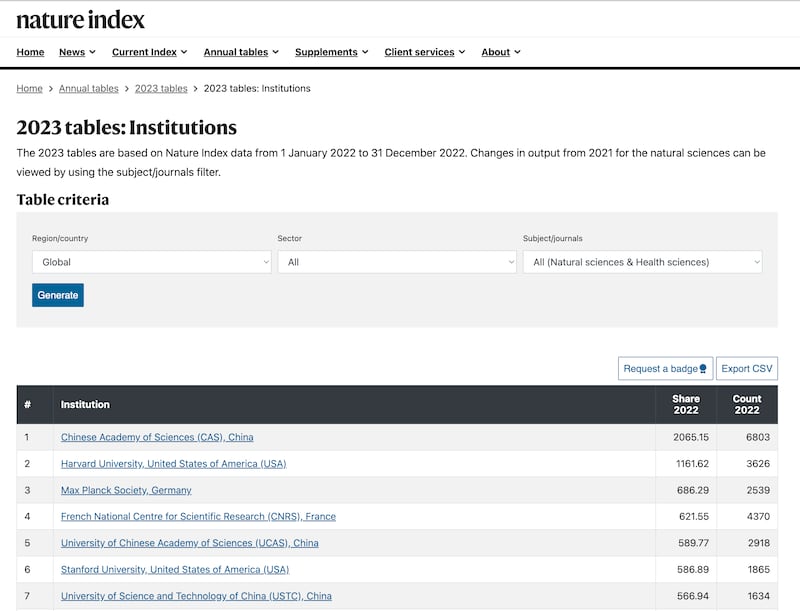
Task: Click the Count 2022 column header
Action: click(747, 404)
